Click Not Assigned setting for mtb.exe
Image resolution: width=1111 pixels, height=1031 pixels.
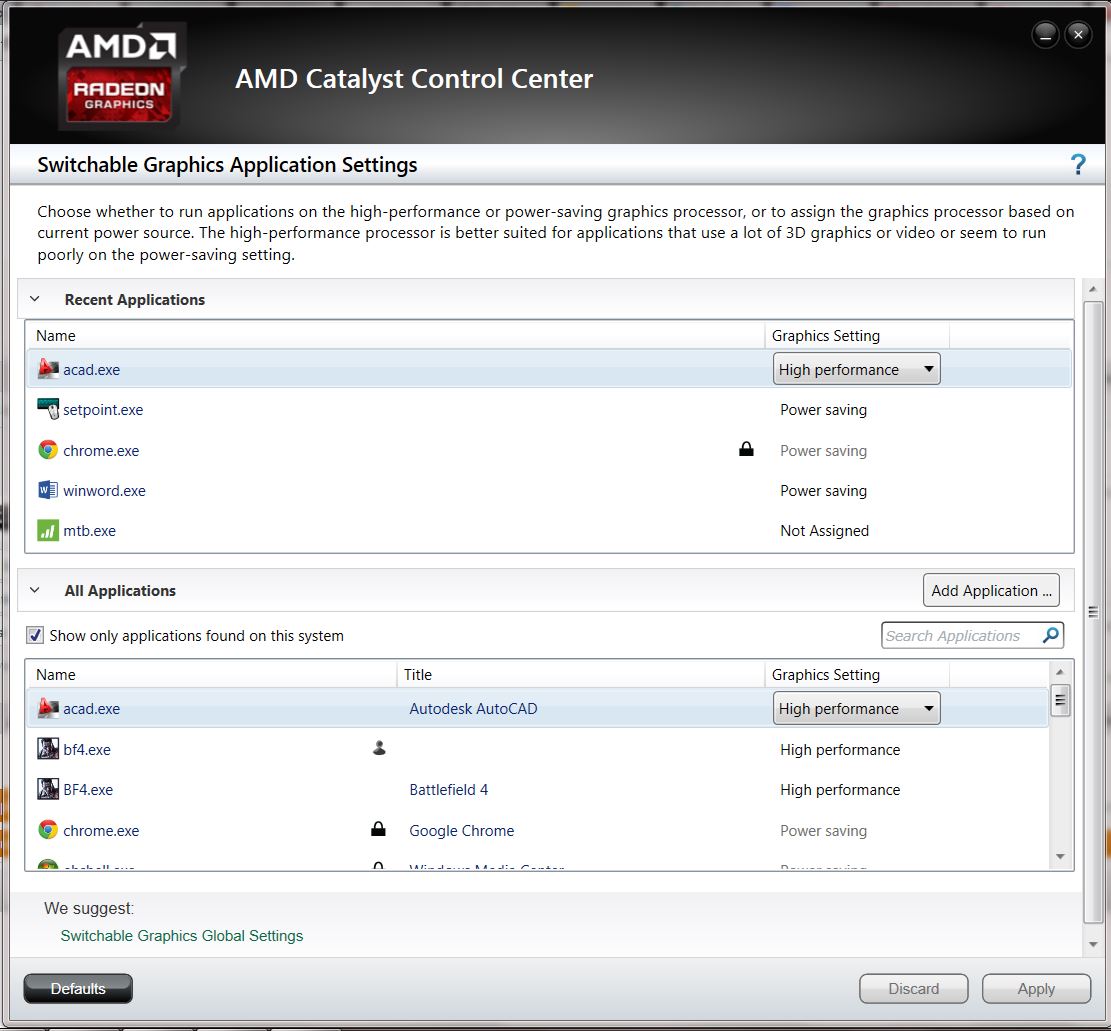[824, 531]
